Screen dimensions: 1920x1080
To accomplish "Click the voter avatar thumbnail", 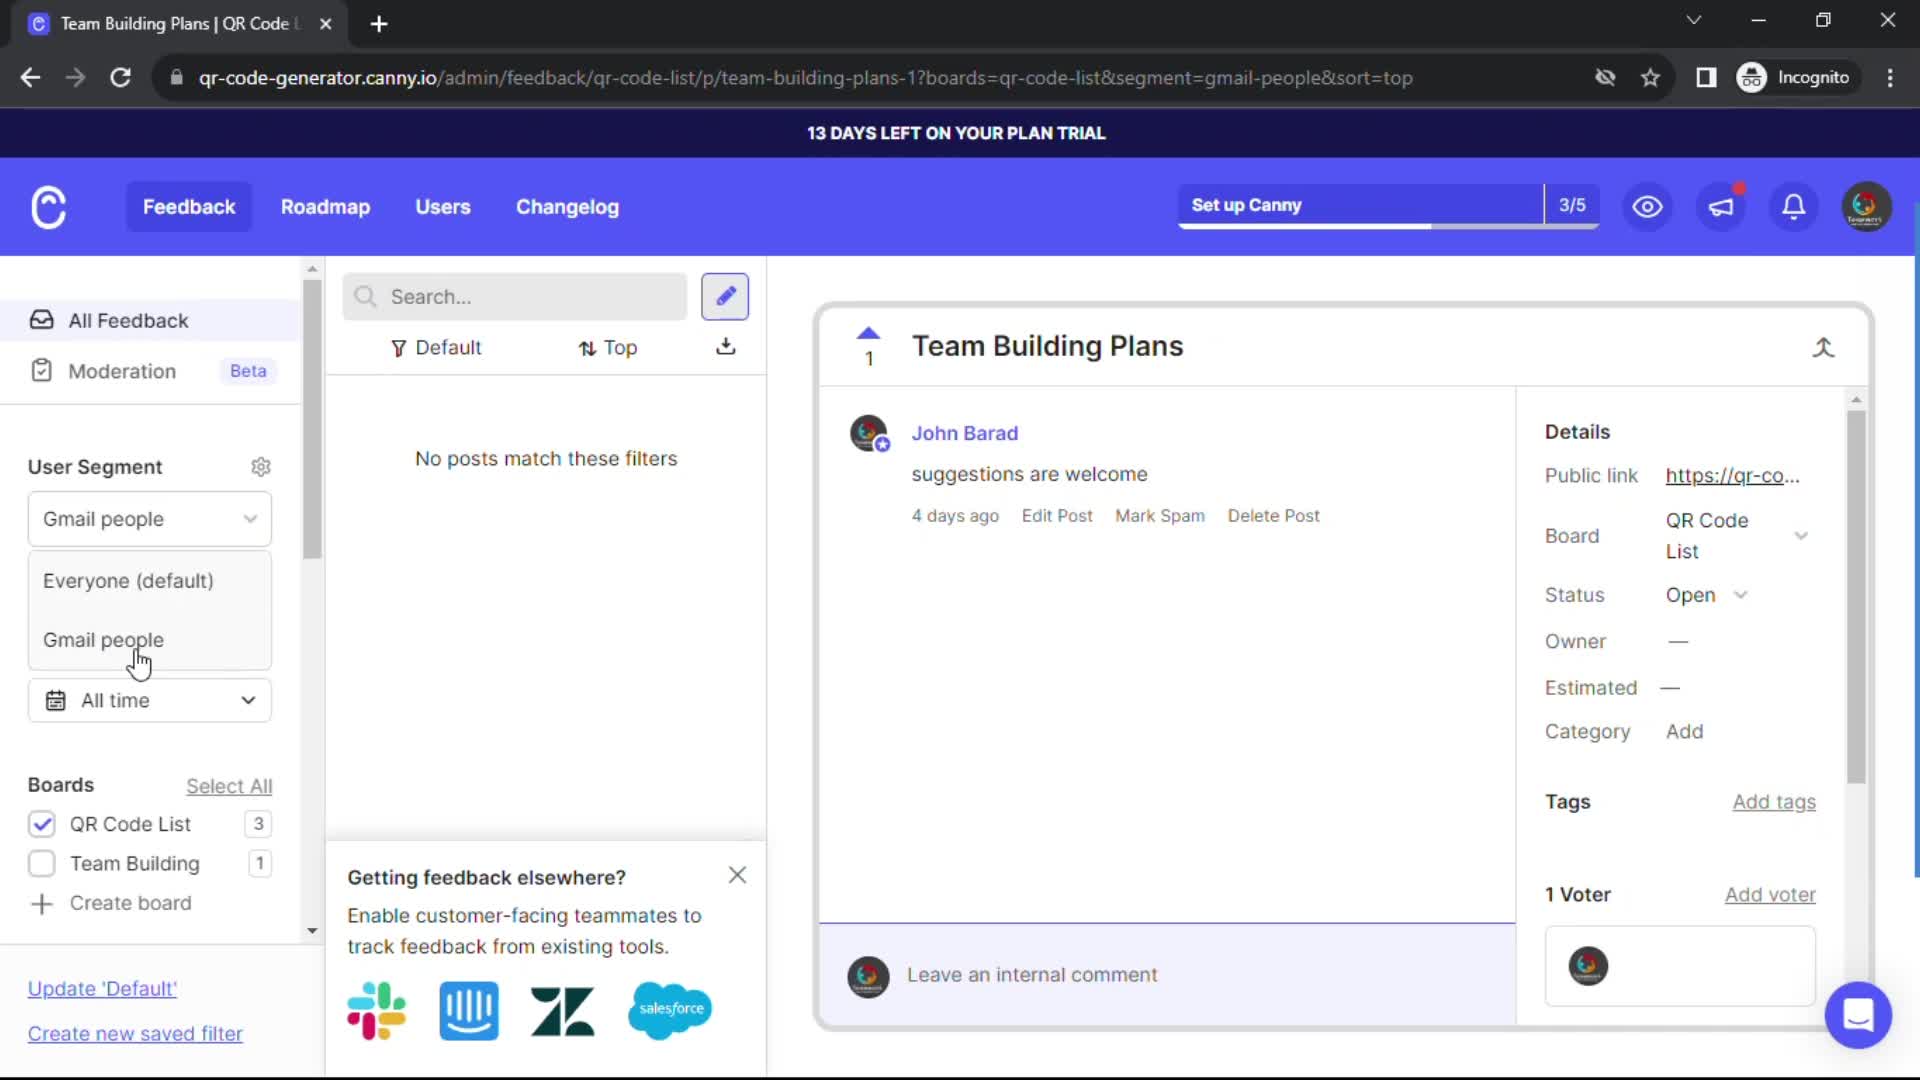I will (1588, 966).
